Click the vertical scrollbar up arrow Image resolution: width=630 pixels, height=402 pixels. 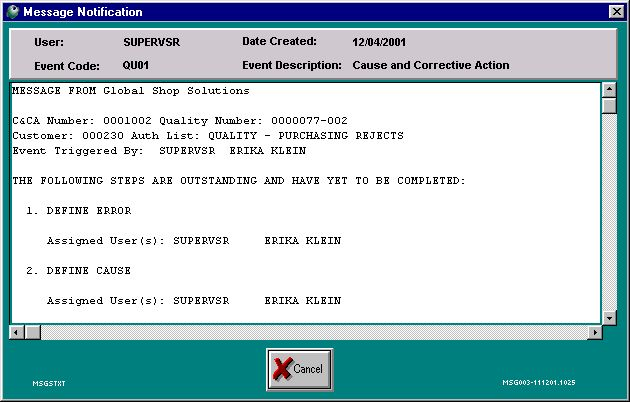609,90
